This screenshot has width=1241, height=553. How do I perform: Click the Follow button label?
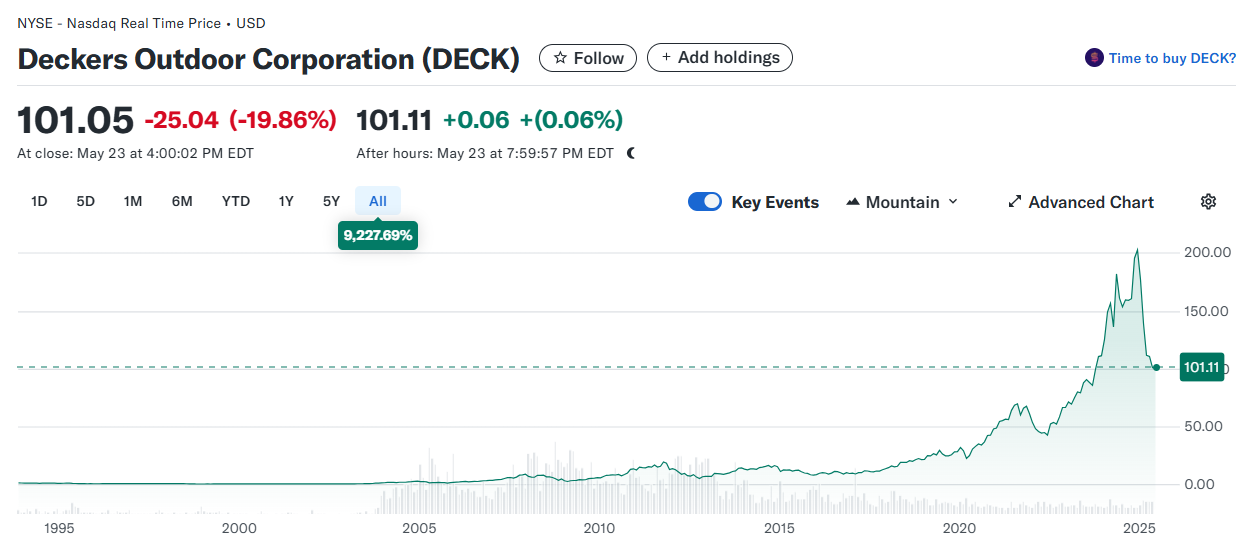[599, 58]
